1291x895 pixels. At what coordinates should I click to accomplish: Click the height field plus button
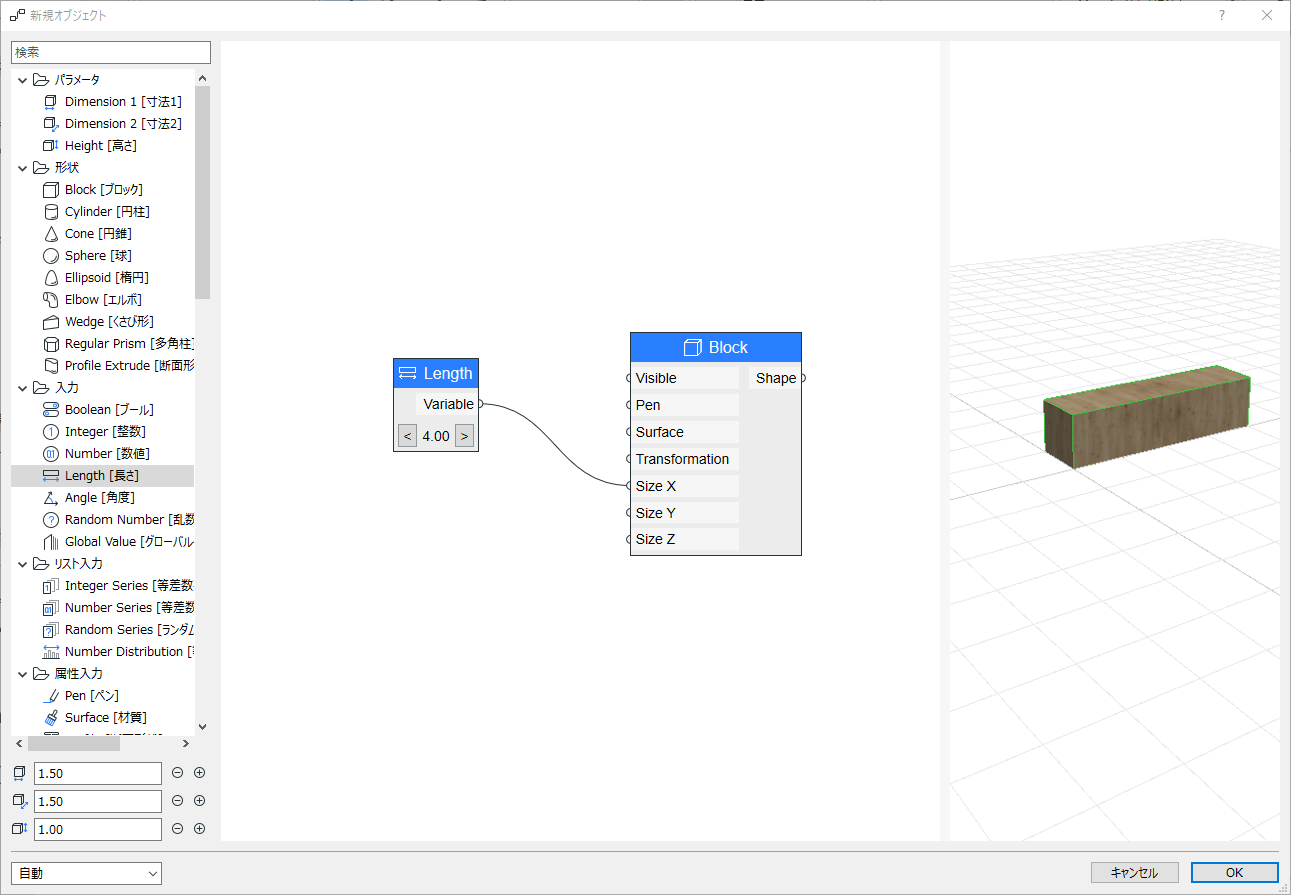click(199, 829)
